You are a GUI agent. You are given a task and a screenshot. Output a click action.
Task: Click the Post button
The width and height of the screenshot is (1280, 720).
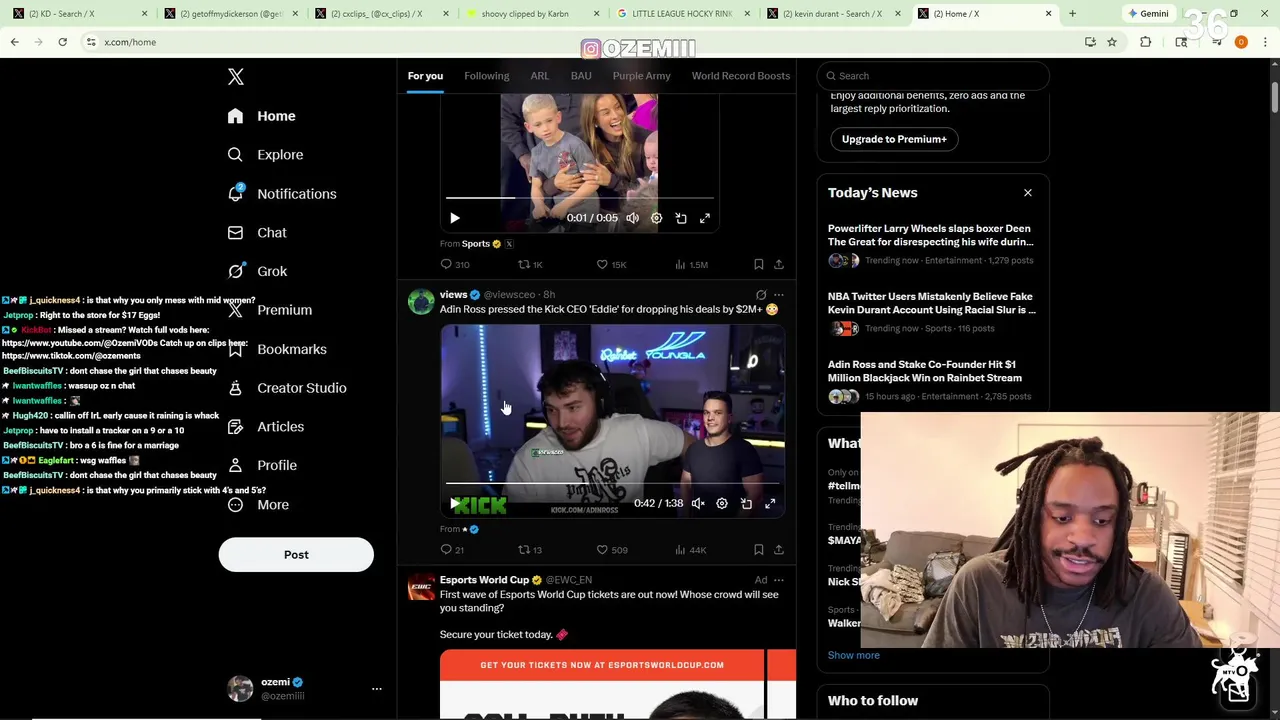click(296, 555)
